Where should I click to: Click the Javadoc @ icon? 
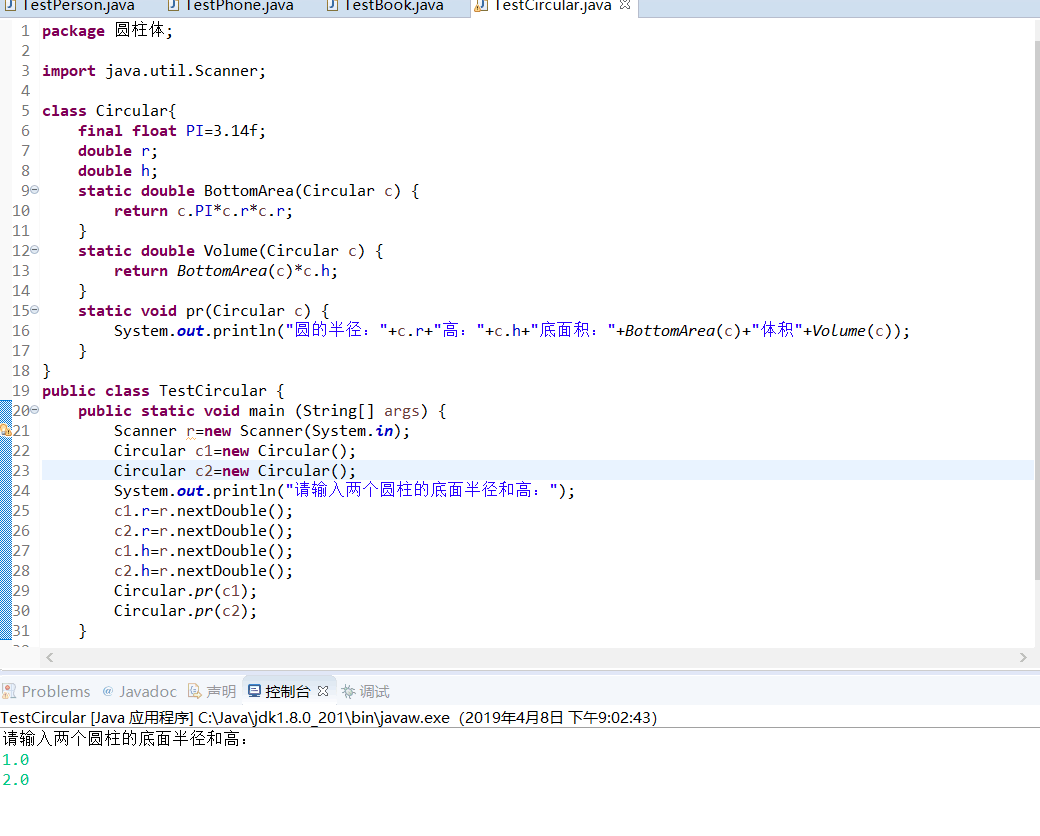(x=107, y=691)
